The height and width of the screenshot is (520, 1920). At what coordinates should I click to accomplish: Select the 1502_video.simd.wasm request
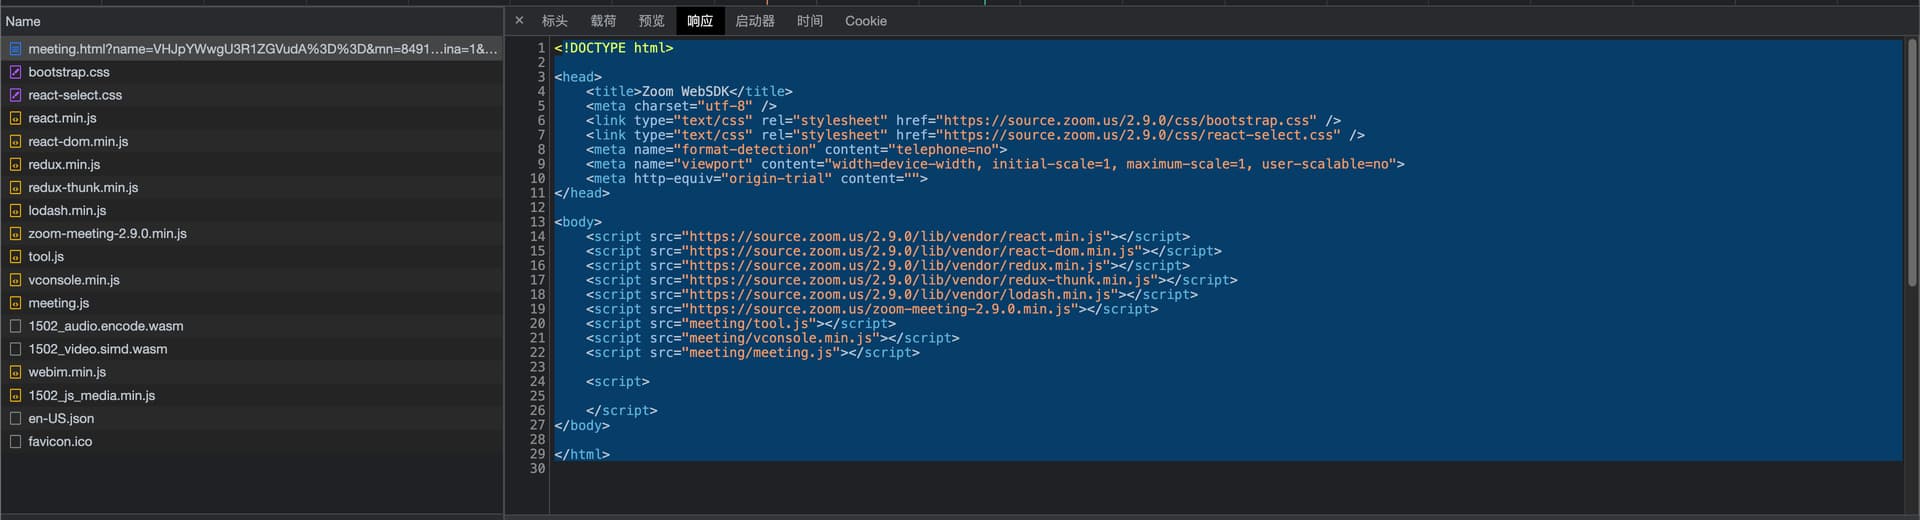point(252,349)
